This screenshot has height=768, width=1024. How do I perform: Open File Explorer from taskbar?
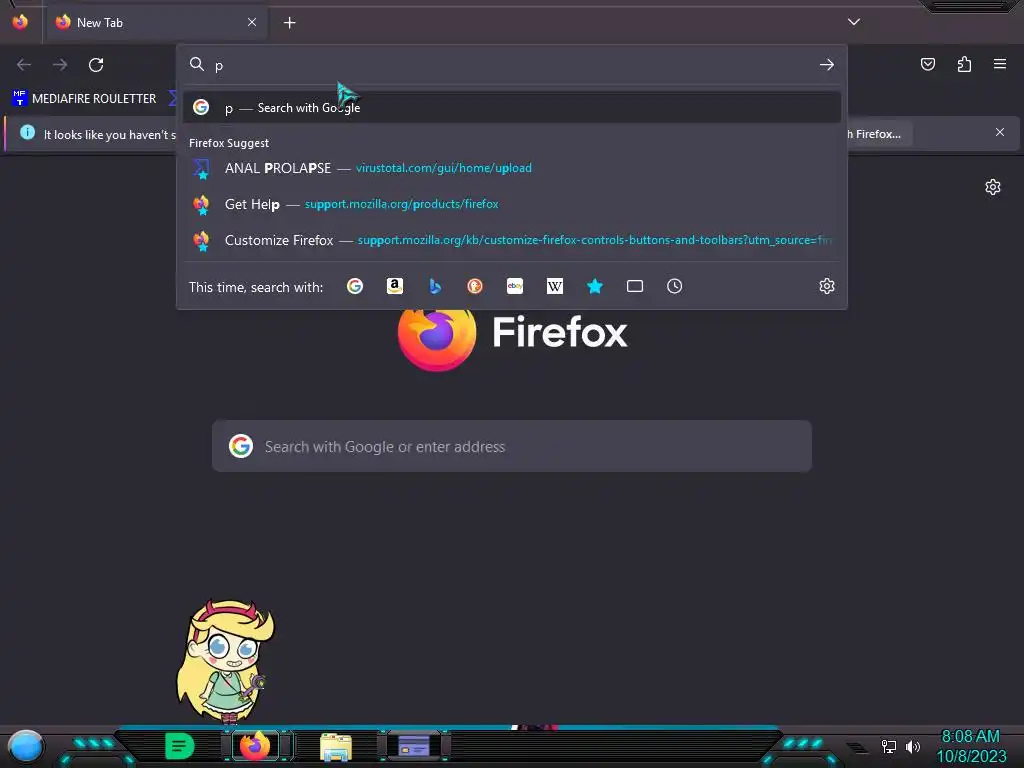tap(336, 746)
